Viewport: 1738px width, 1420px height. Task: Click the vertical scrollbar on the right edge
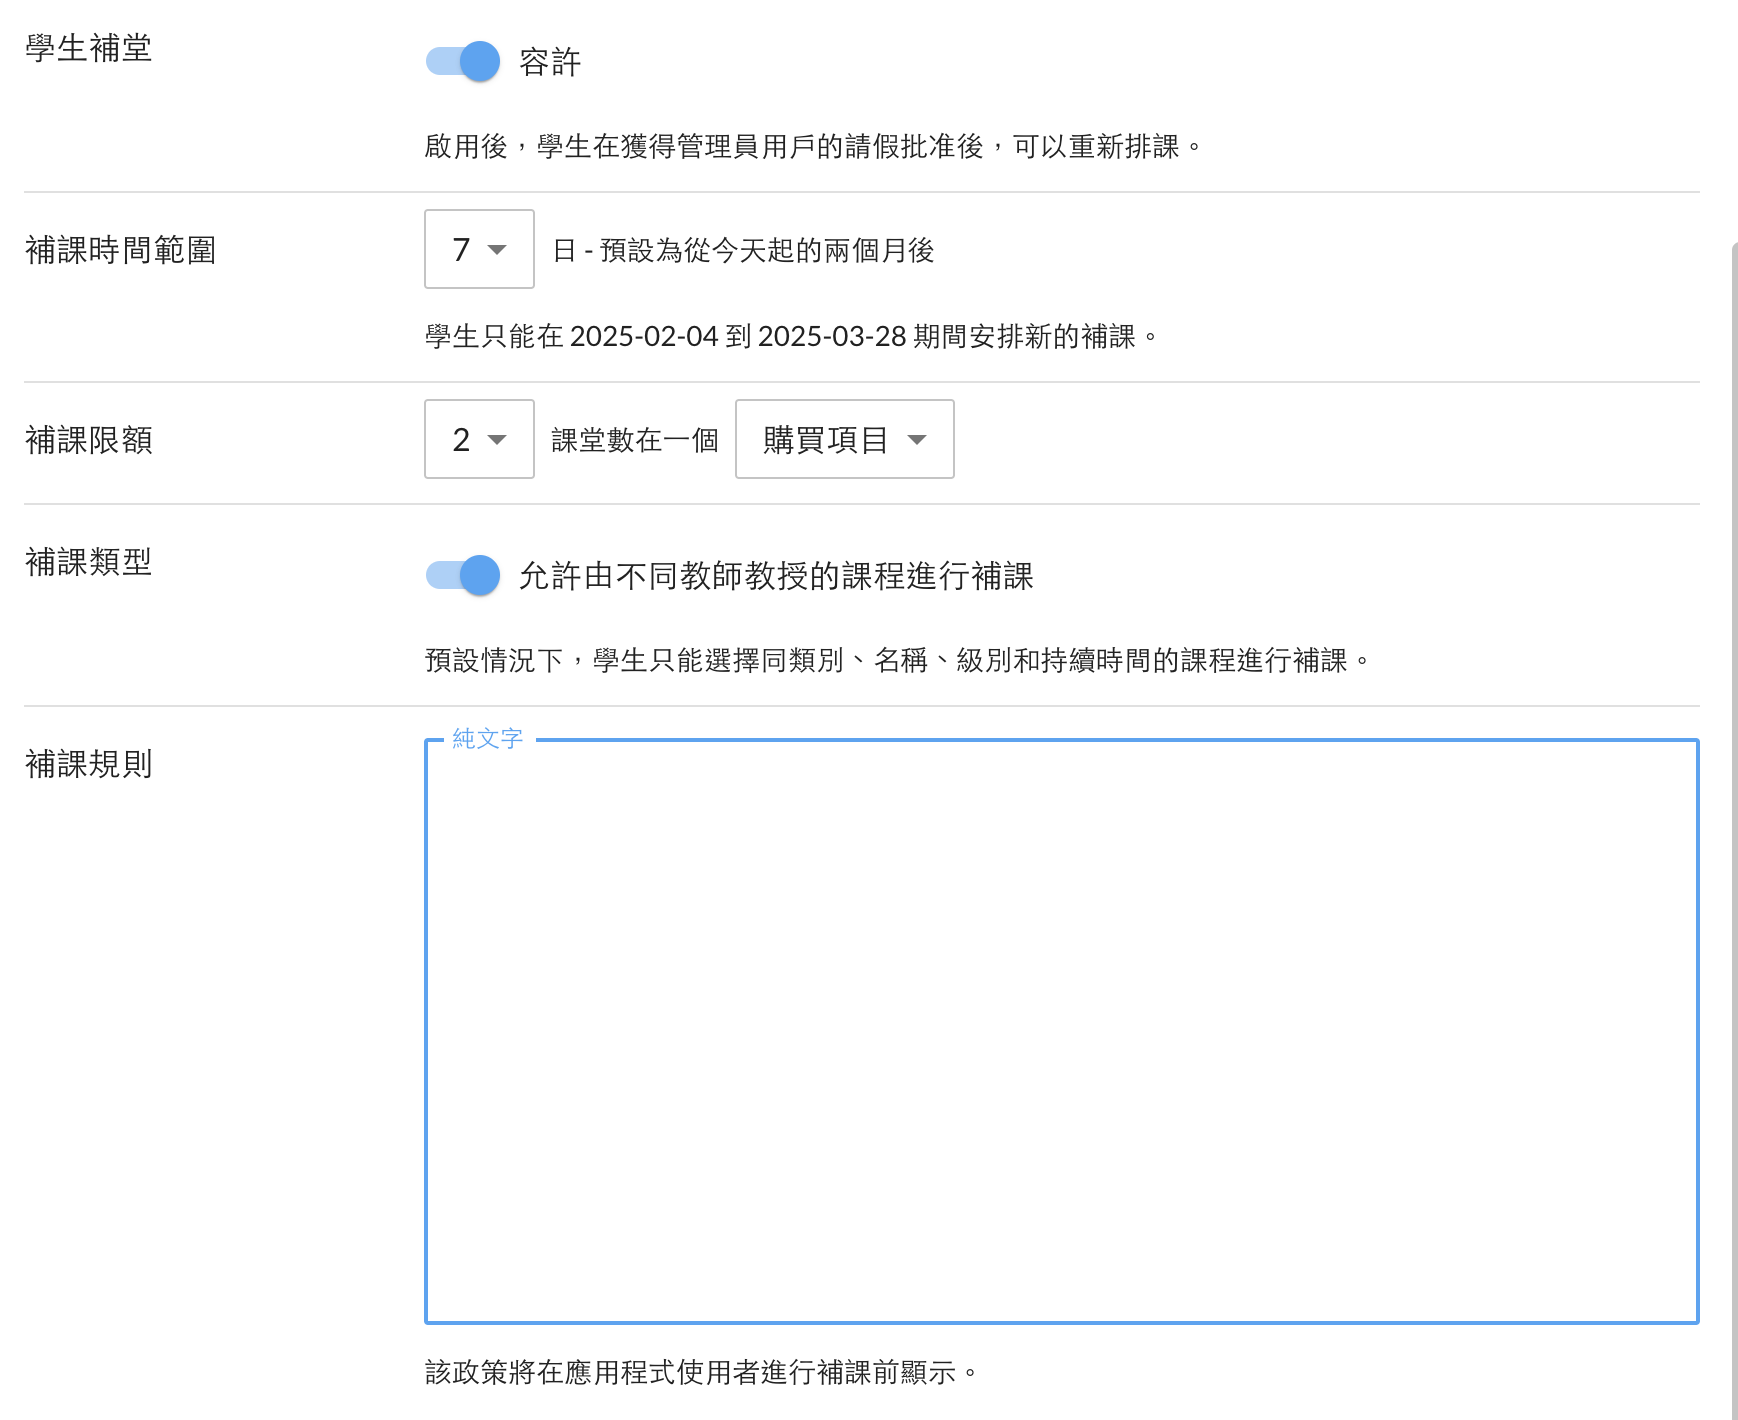(1733, 800)
